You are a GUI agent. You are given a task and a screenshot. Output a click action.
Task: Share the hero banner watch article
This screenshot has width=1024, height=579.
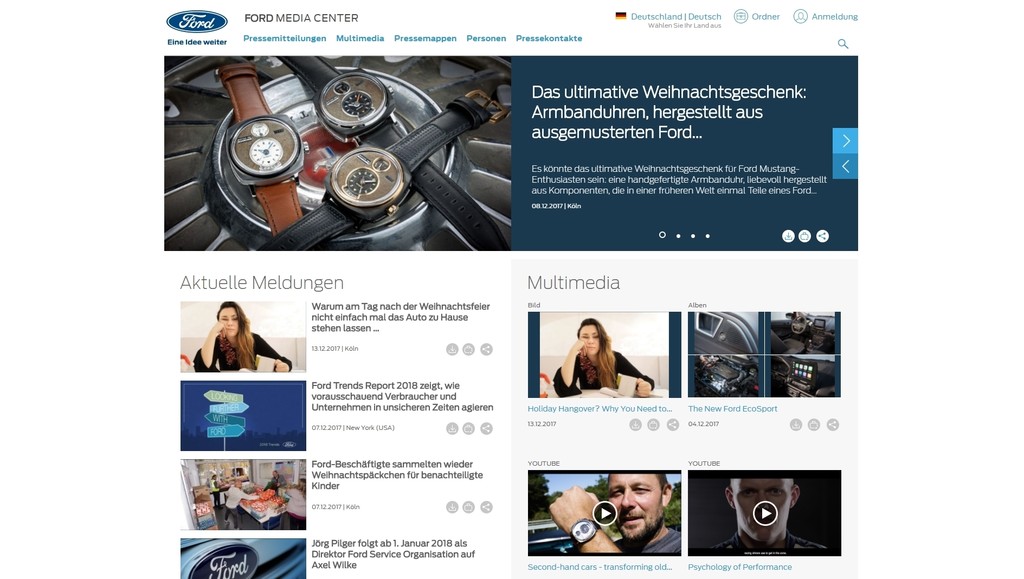(822, 236)
